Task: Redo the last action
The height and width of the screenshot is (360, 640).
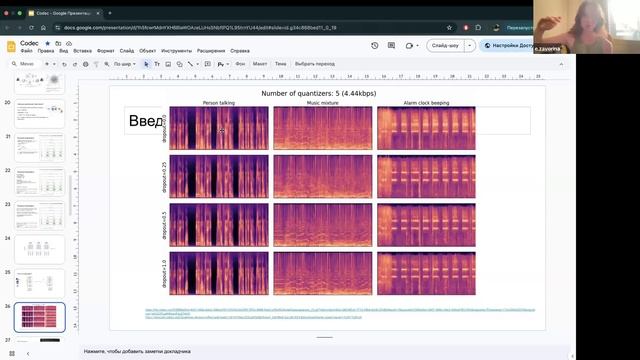Action: (75, 64)
